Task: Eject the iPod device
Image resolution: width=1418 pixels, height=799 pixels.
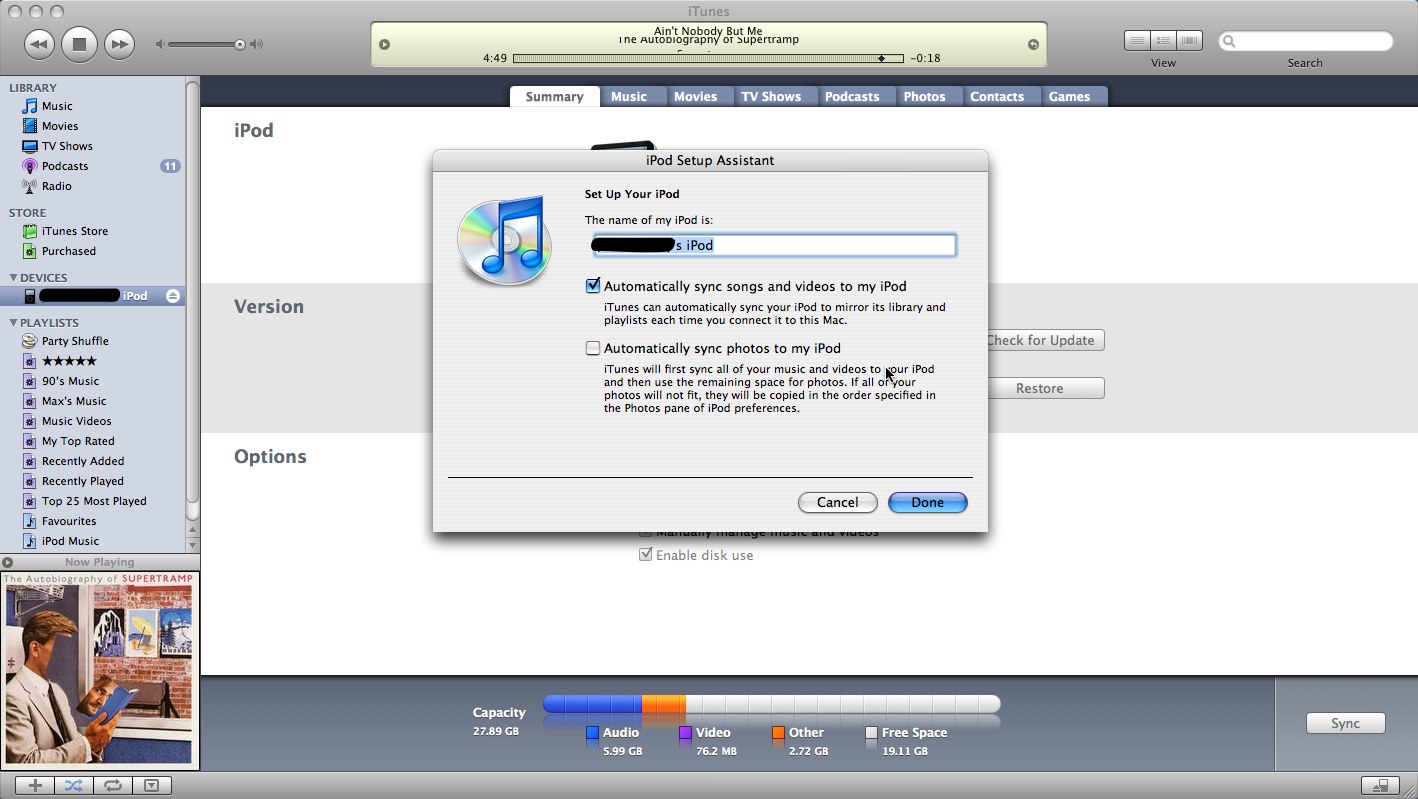Action: [x=173, y=296]
